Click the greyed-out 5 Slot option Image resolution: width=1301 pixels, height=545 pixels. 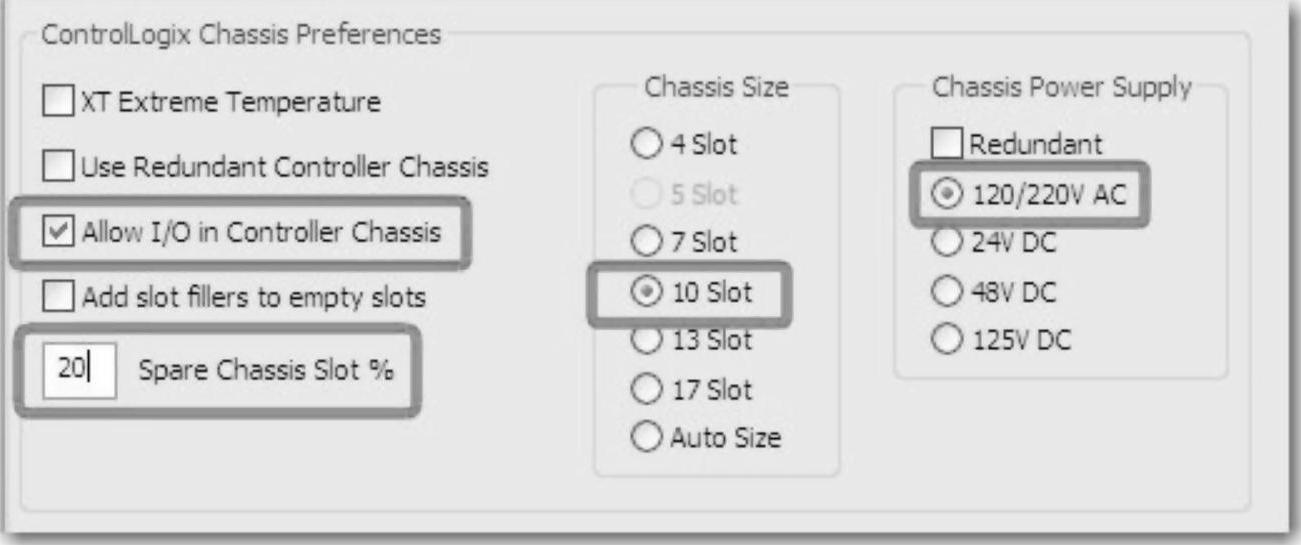coord(643,194)
